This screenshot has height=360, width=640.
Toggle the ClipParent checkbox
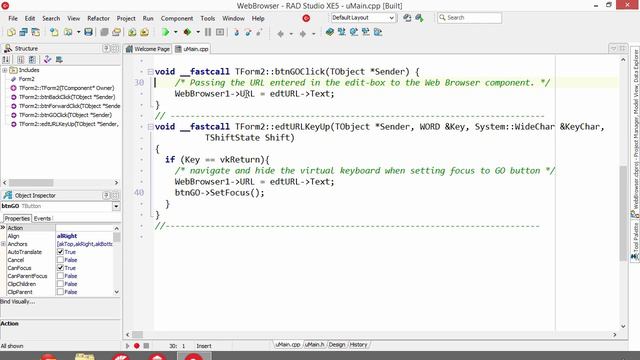(x=60, y=292)
